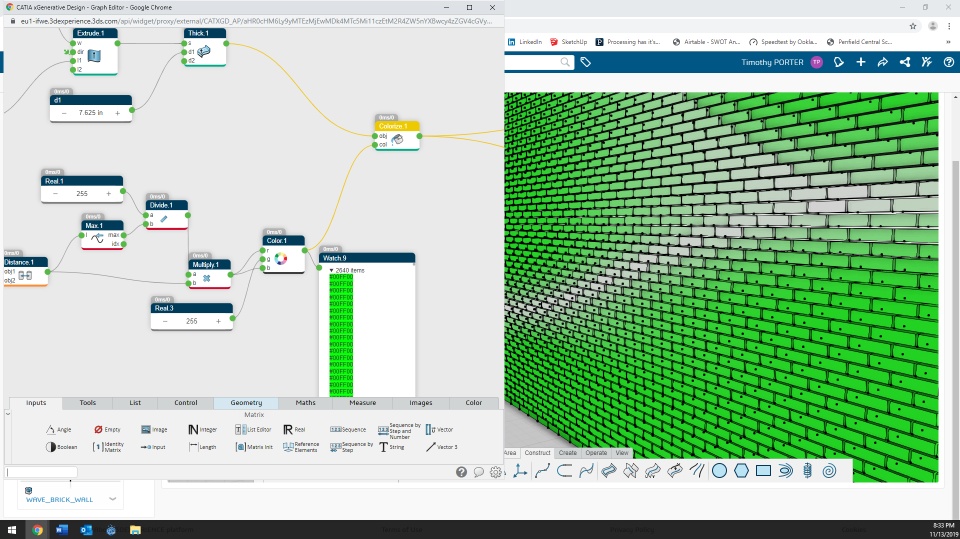Insert a Matrix Init node
This screenshot has height=539, width=960.
(x=254, y=447)
